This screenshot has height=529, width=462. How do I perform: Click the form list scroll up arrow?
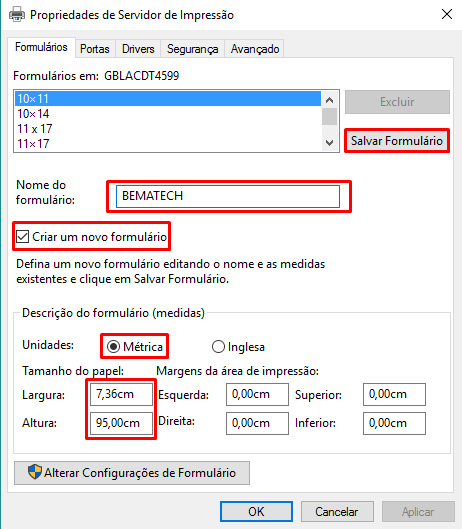(x=329, y=100)
